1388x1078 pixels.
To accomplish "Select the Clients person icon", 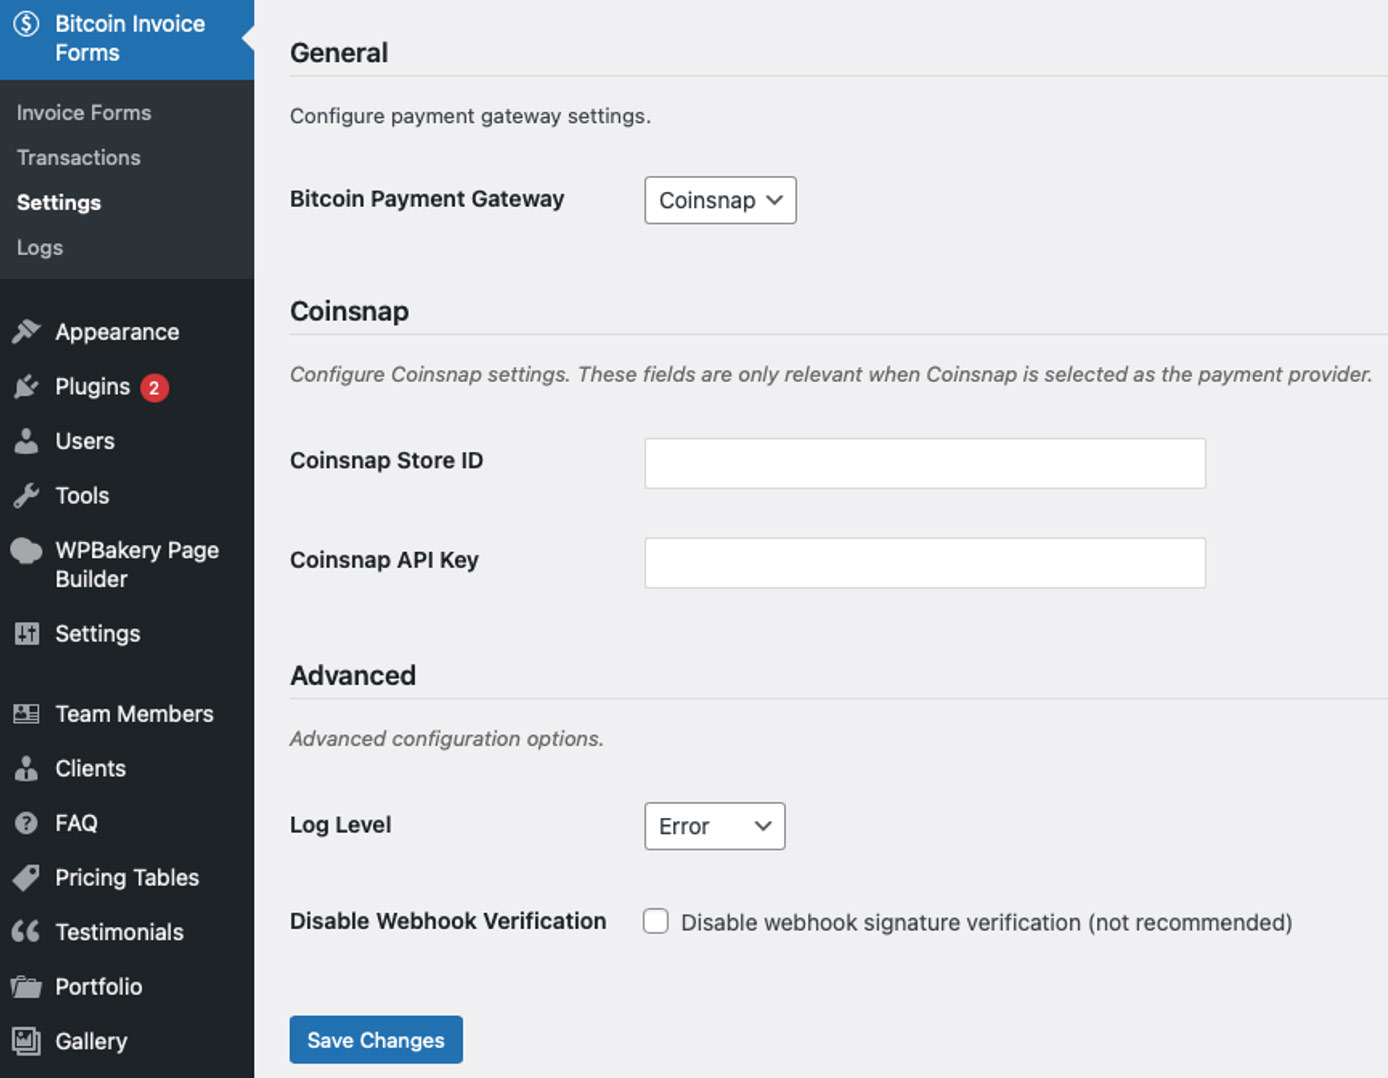I will (27, 768).
